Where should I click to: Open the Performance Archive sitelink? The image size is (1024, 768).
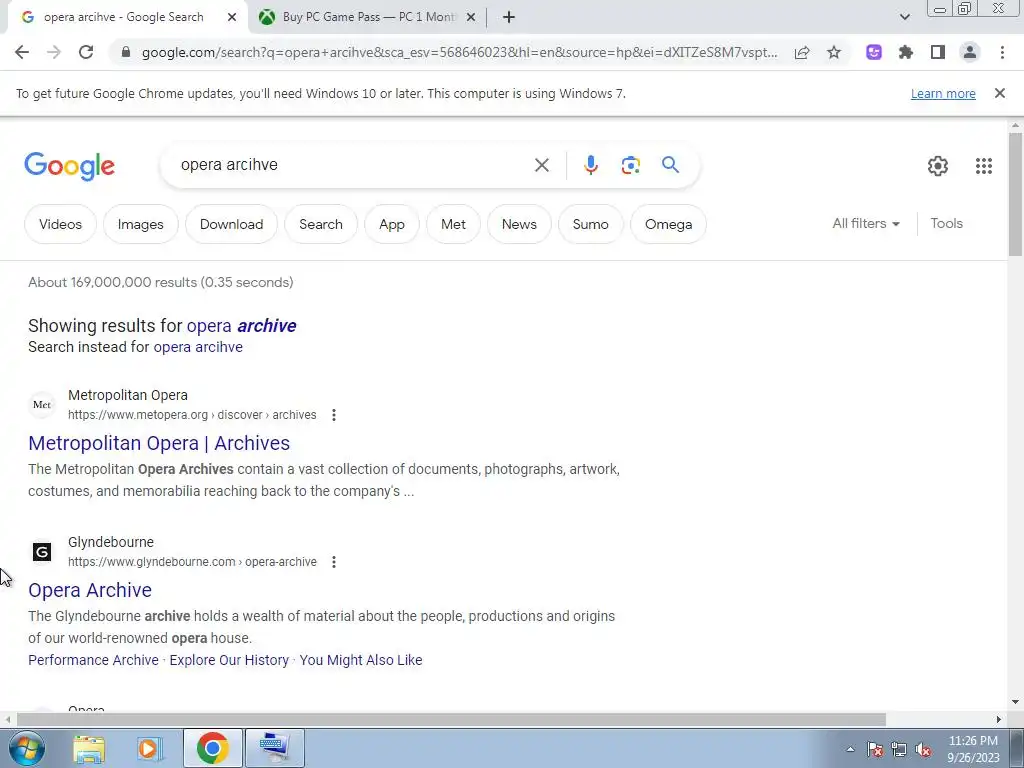[x=93, y=660]
